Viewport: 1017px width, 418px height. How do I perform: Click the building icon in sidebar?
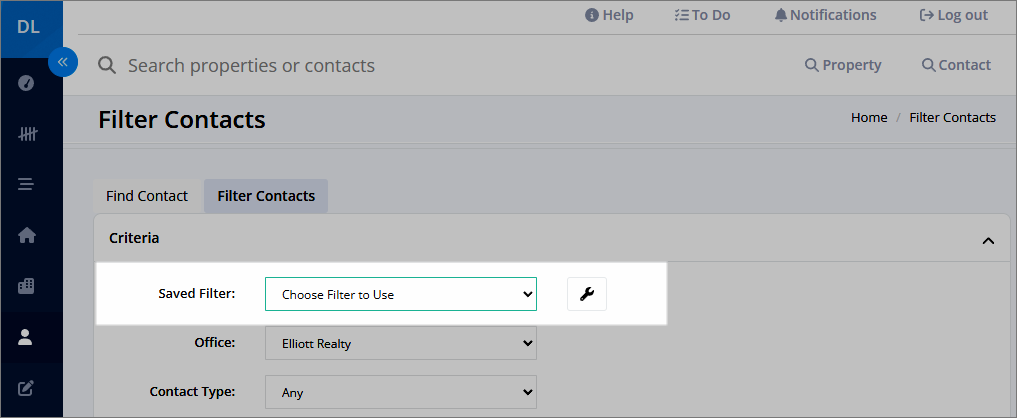[26, 286]
